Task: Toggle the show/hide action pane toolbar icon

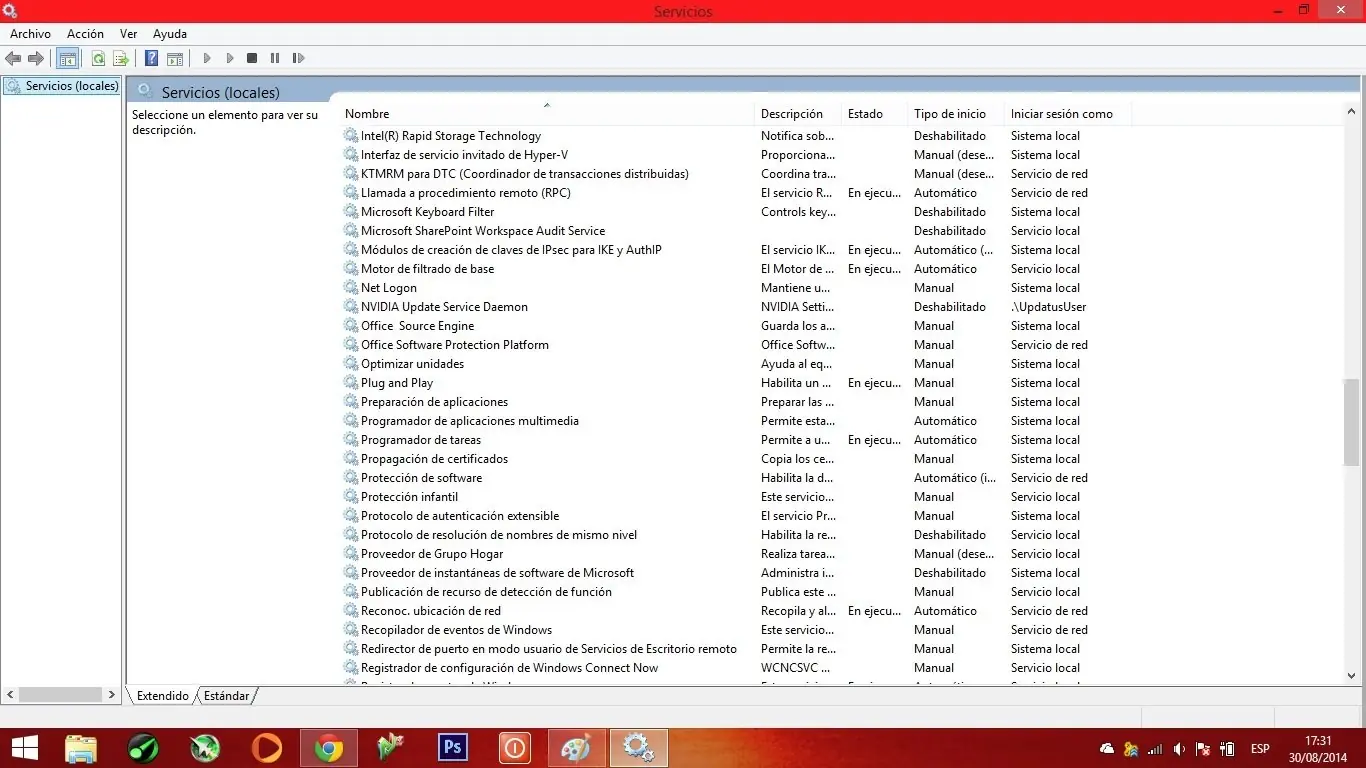Action: click(x=175, y=59)
